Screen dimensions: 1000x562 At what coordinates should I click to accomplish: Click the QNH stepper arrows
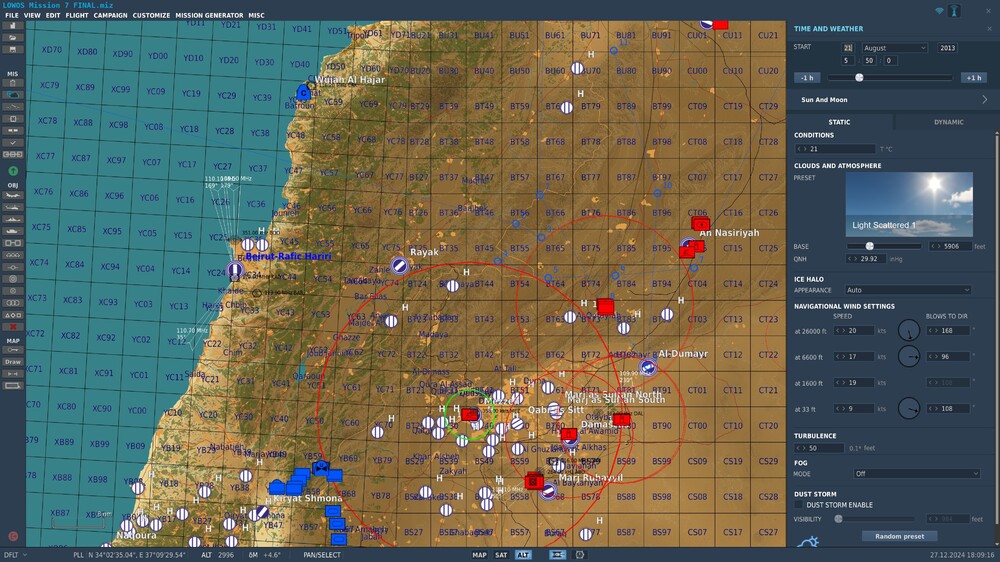pyautogui.click(x=853, y=259)
